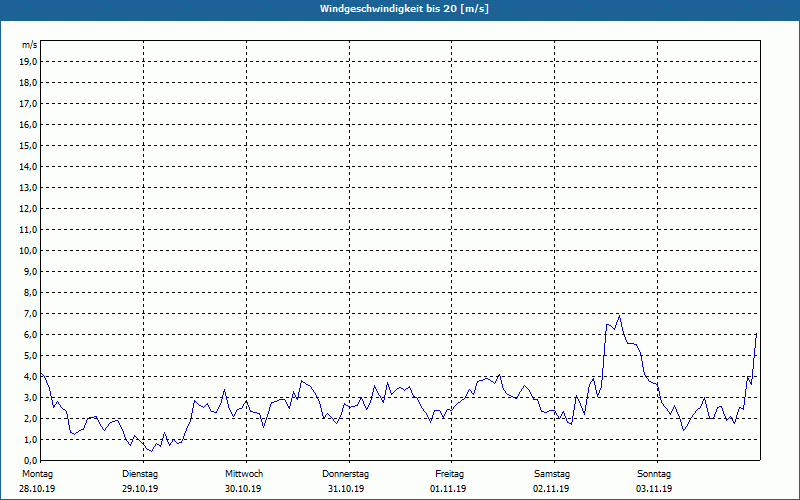Screen dimensions: 800x500
Task: Click the date label 01.11.19
Action: [x=449, y=489]
